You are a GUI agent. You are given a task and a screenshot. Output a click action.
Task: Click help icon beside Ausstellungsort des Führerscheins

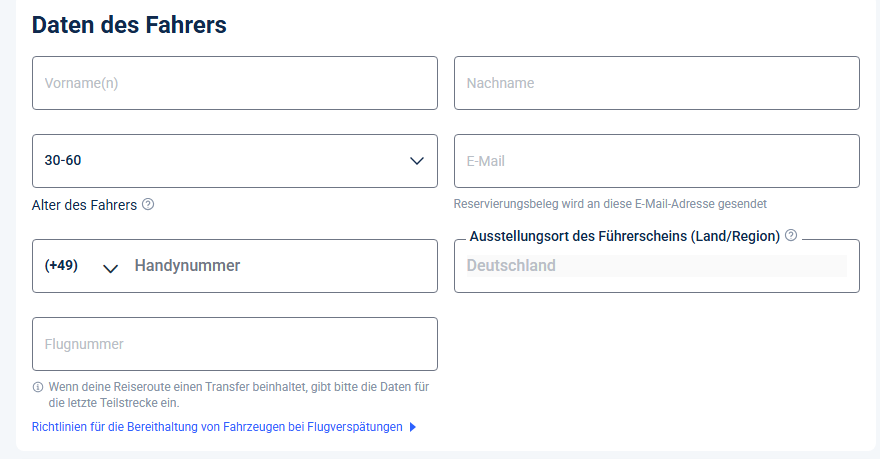[x=791, y=235]
